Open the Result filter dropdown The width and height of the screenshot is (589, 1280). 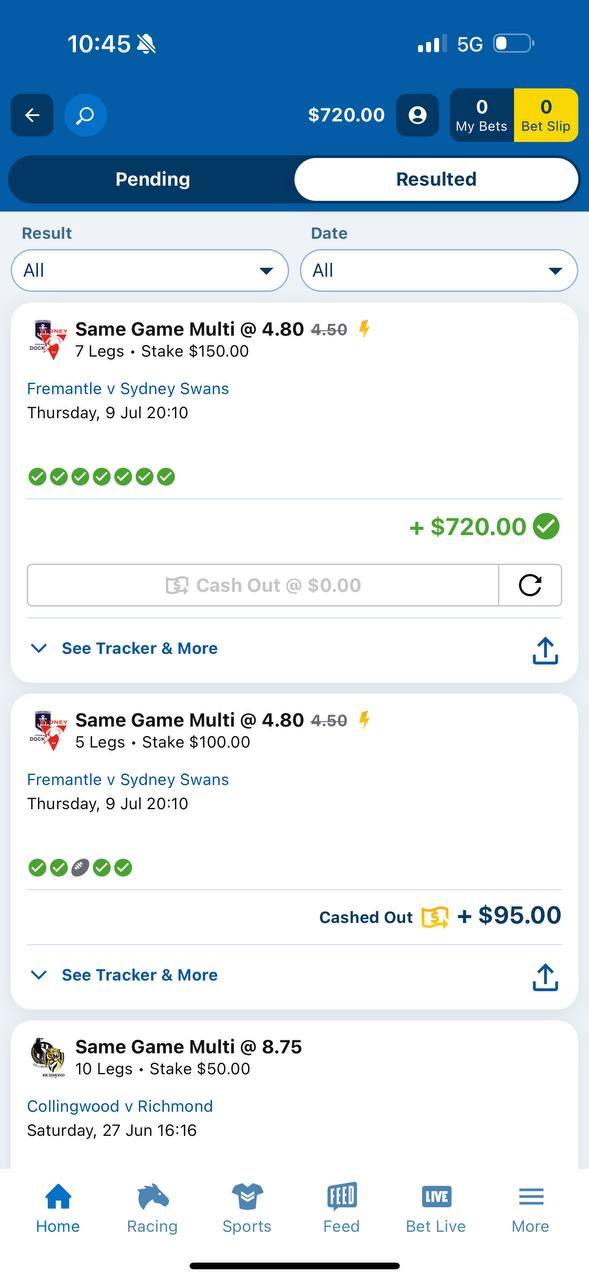coord(150,270)
